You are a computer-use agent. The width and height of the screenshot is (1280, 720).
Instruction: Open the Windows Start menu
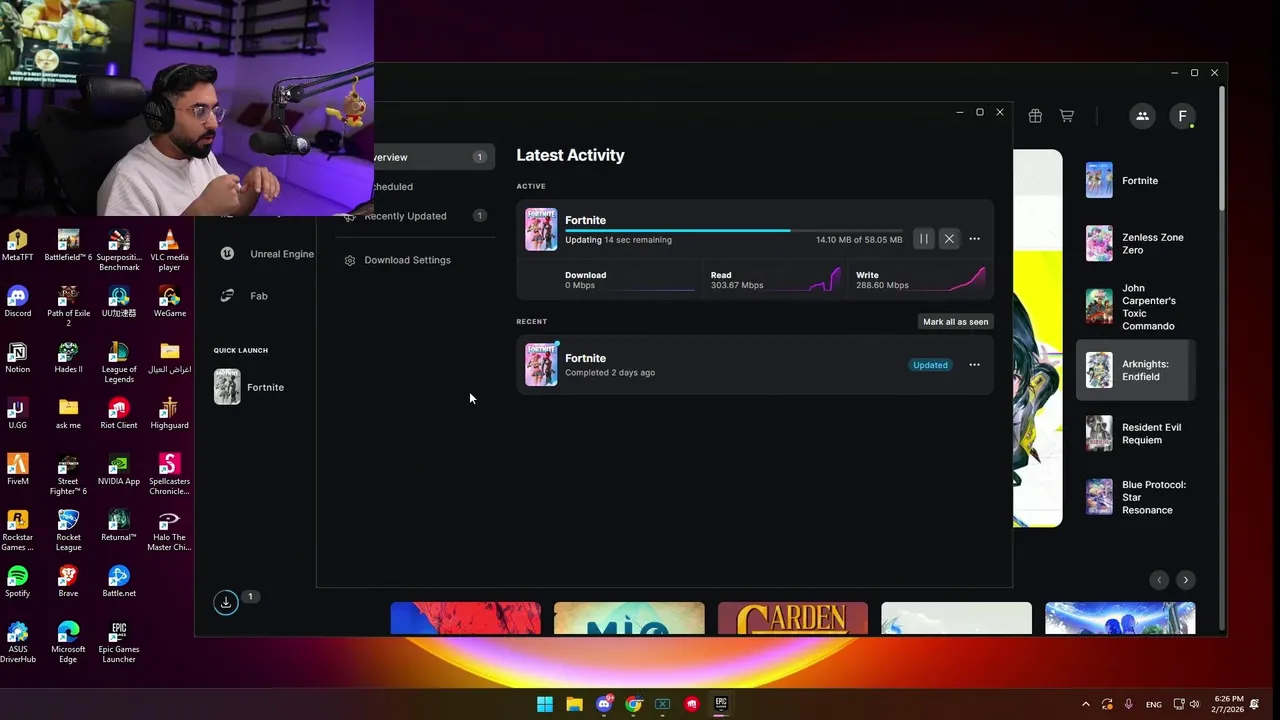pos(545,704)
